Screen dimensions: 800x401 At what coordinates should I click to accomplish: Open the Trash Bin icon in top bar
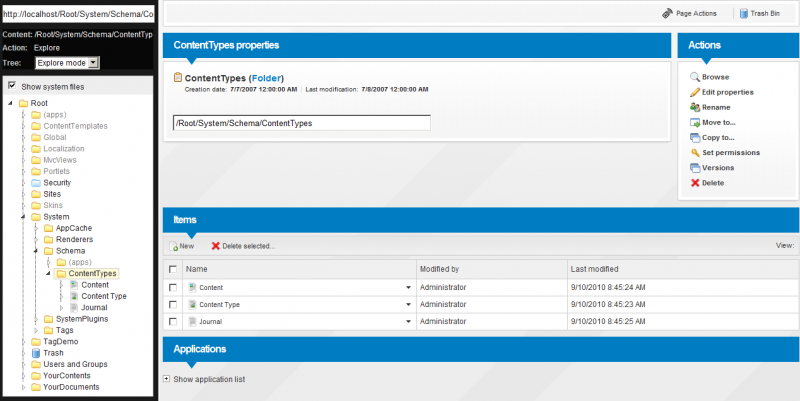pyautogui.click(x=744, y=14)
